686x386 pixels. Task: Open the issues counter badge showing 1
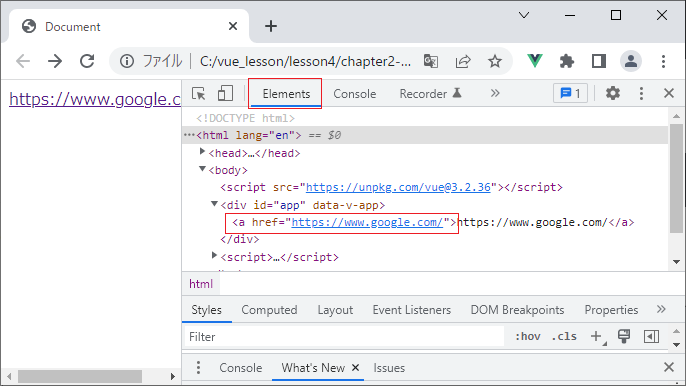570,93
